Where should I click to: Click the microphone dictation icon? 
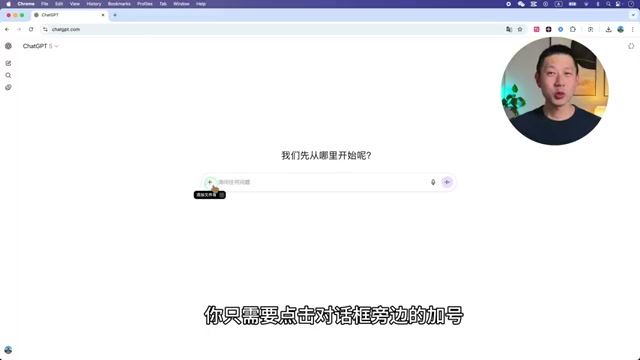tap(433, 182)
